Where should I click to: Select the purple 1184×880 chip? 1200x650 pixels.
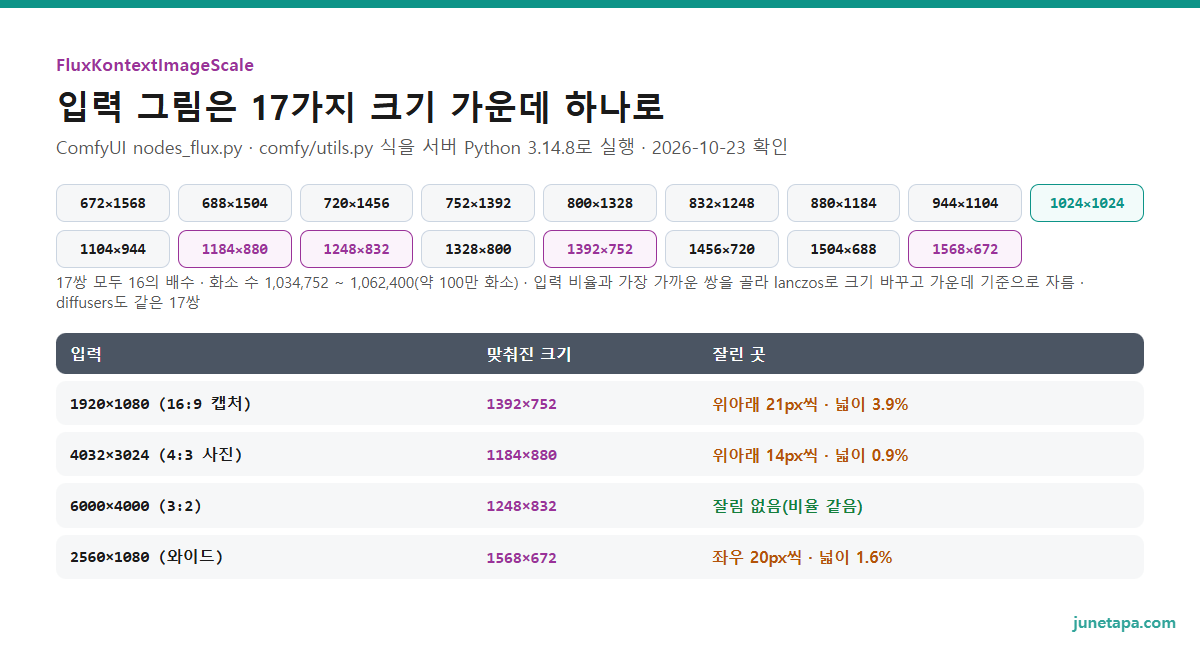pos(235,249)
